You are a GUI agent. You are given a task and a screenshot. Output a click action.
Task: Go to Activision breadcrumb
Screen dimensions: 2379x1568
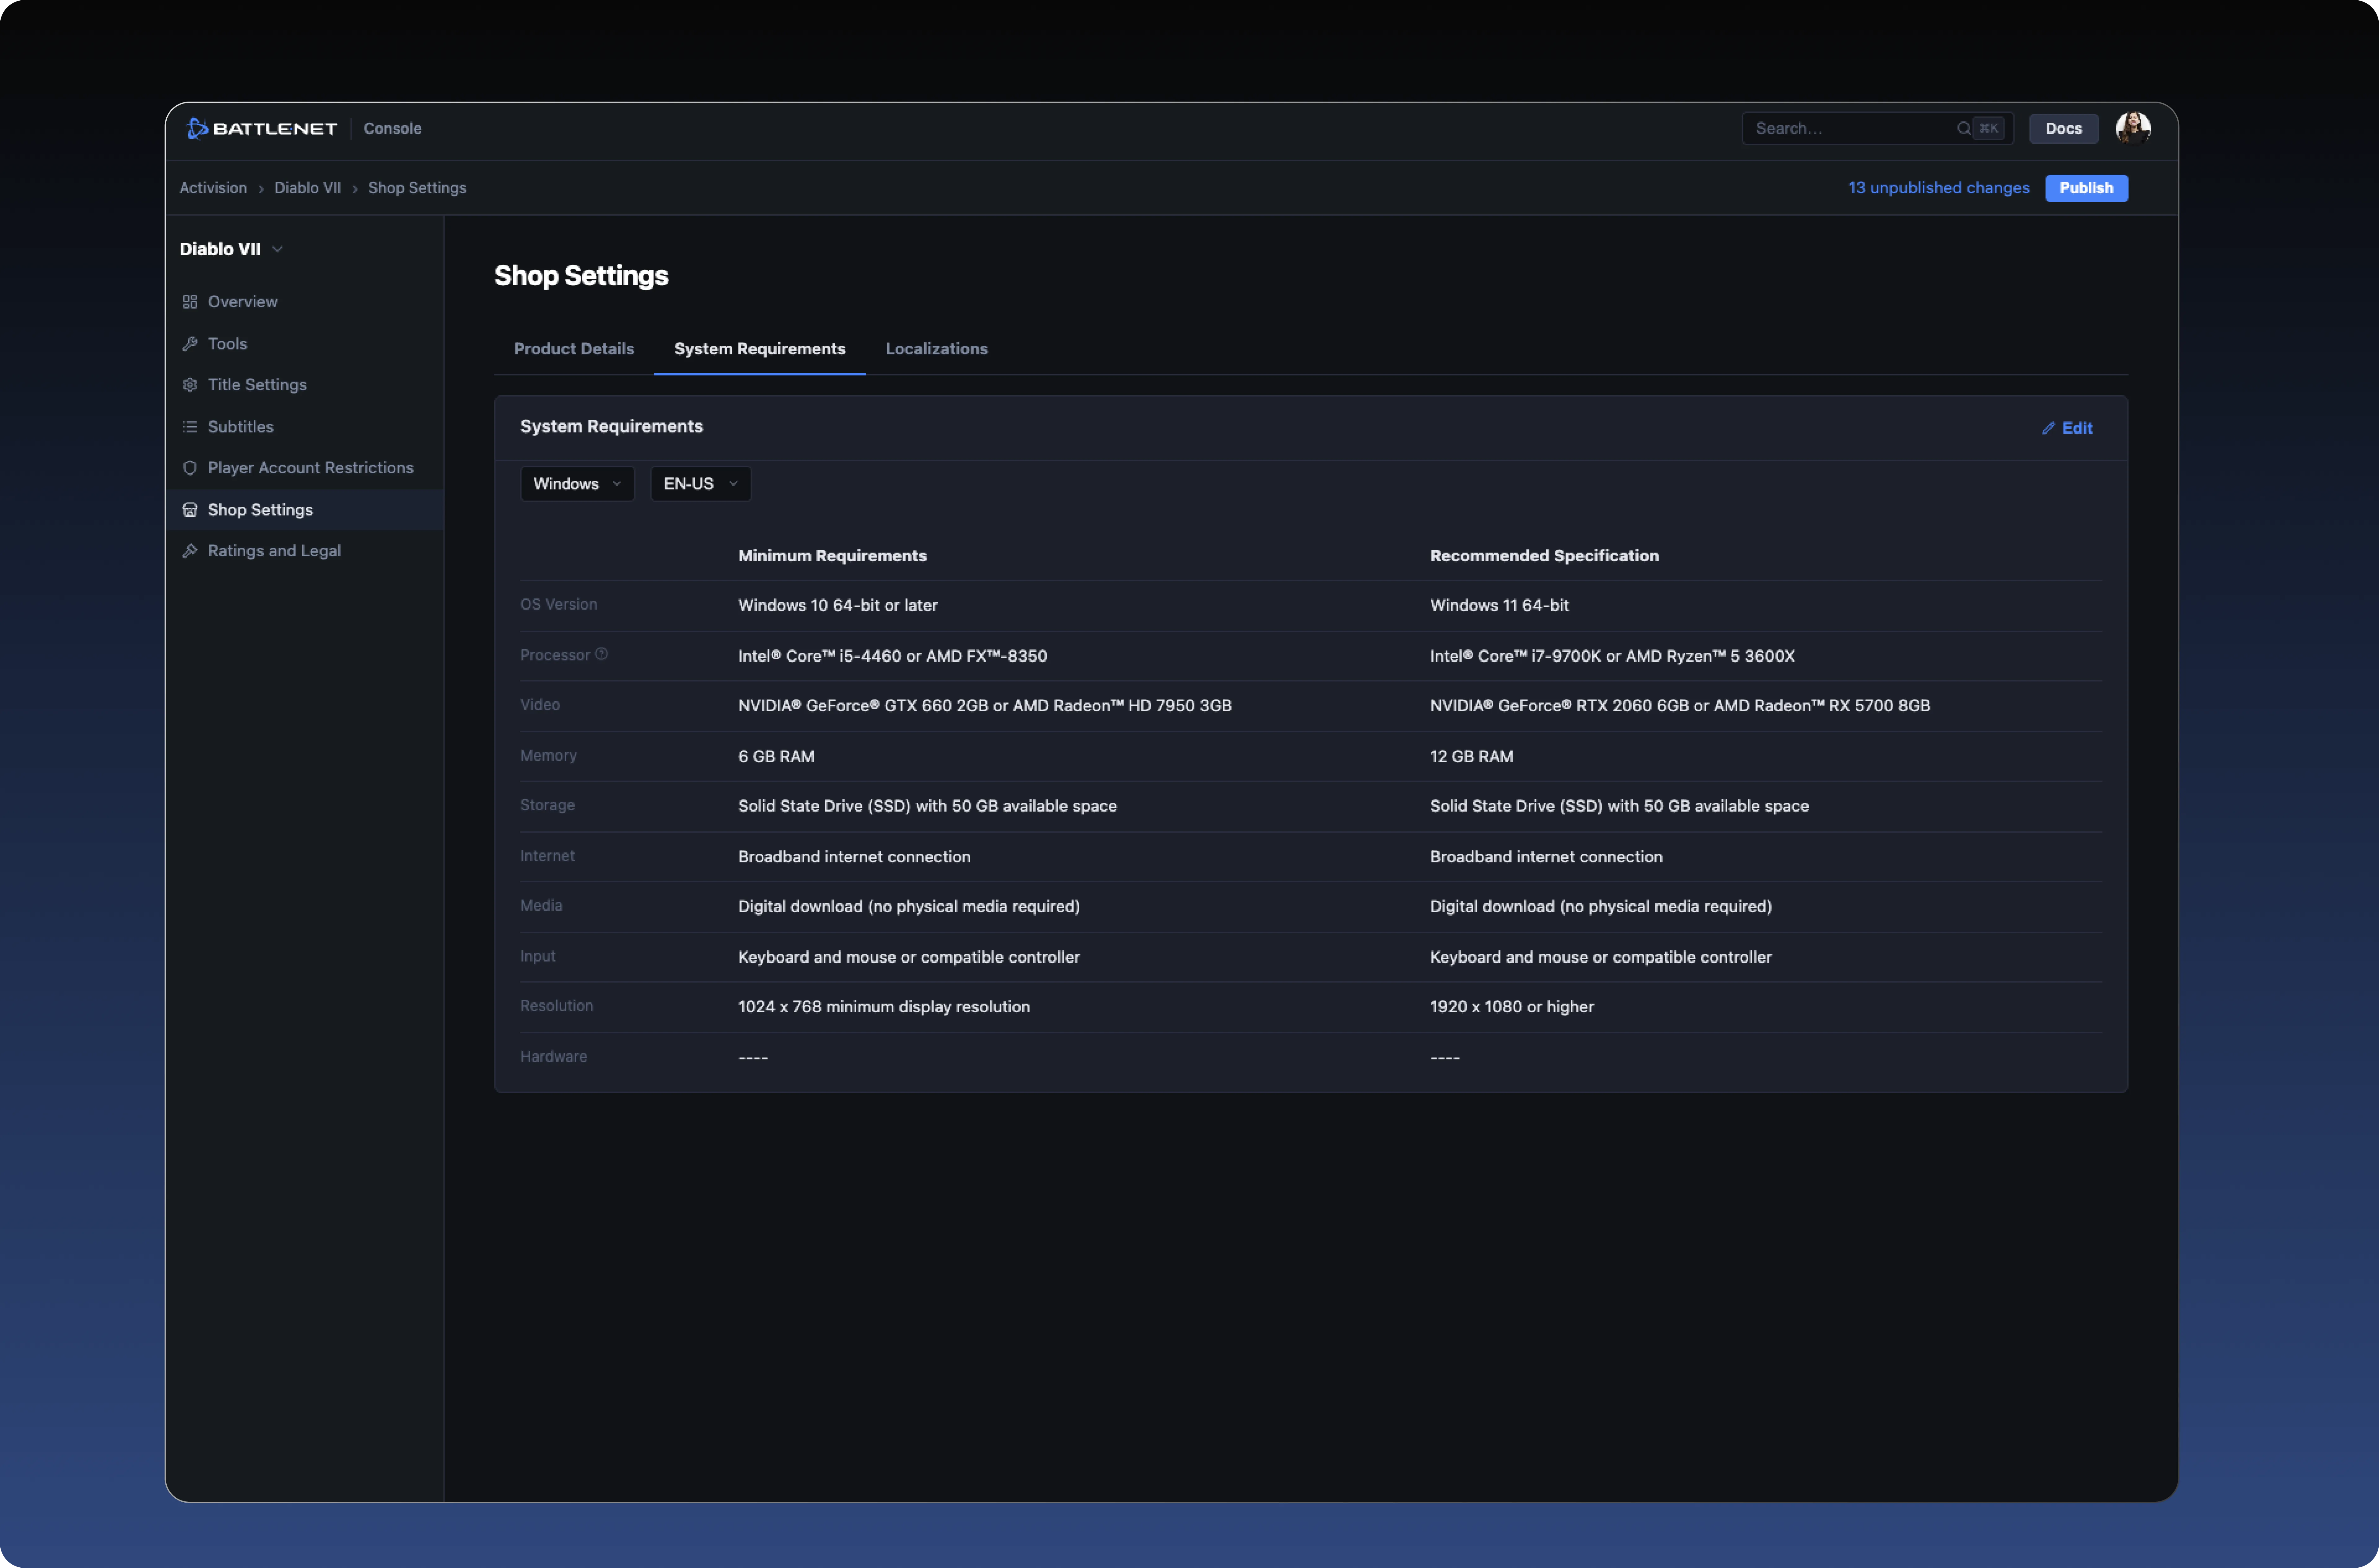coord(213,188)
